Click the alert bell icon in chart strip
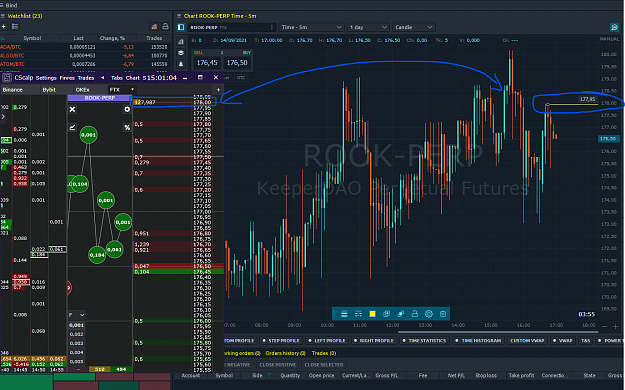The image size is (625, 390). click(181, 64)
